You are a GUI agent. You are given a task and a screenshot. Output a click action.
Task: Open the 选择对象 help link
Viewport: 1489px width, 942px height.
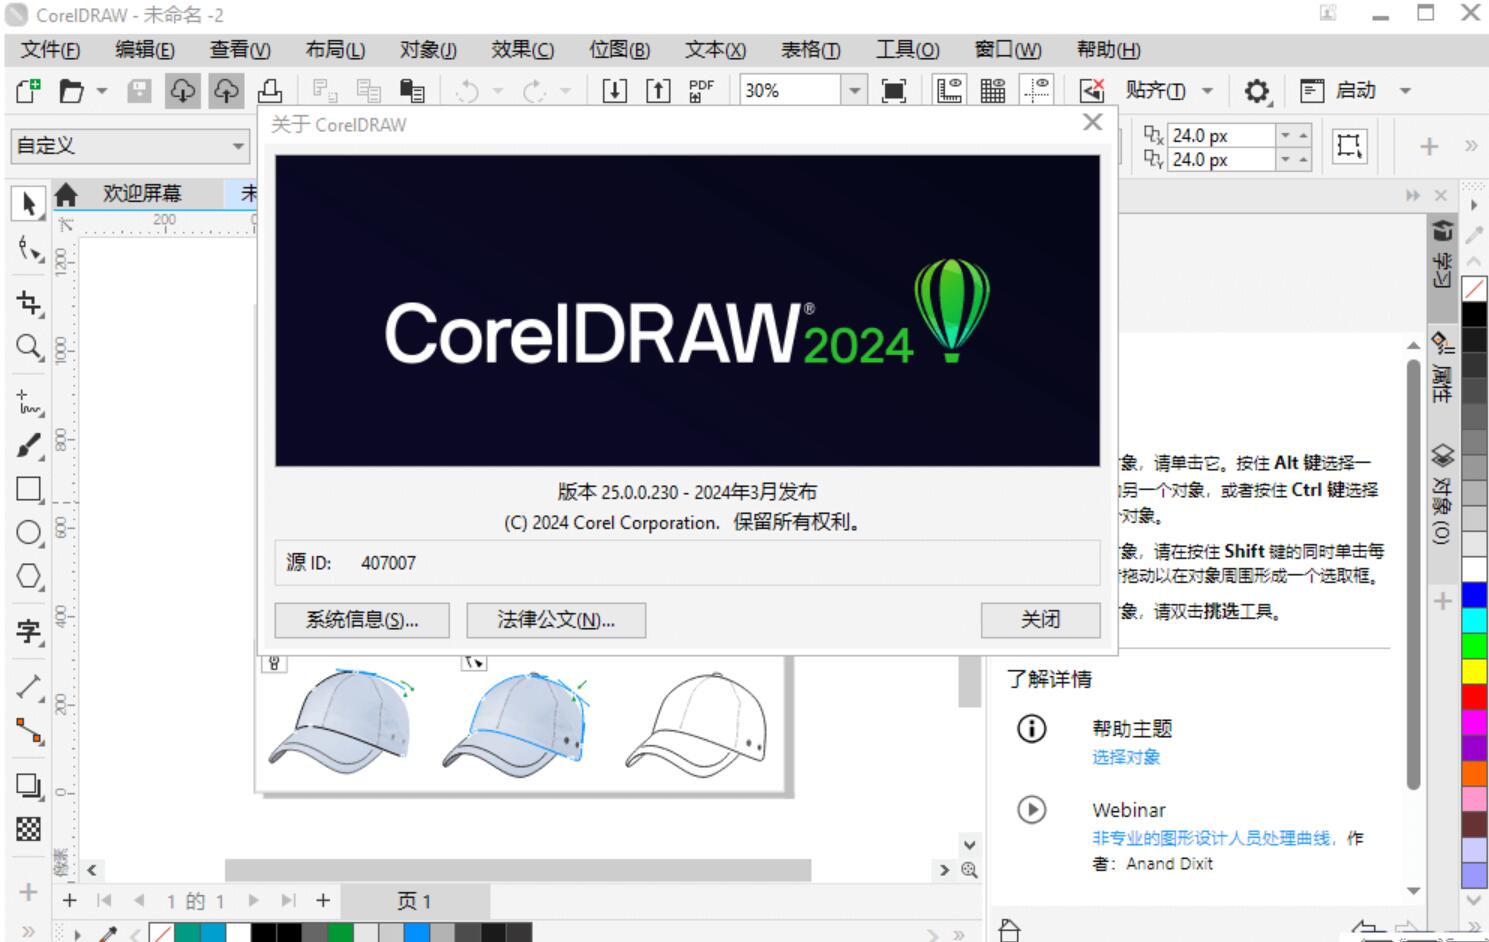pyautogui.click(x=1126, y=757)
